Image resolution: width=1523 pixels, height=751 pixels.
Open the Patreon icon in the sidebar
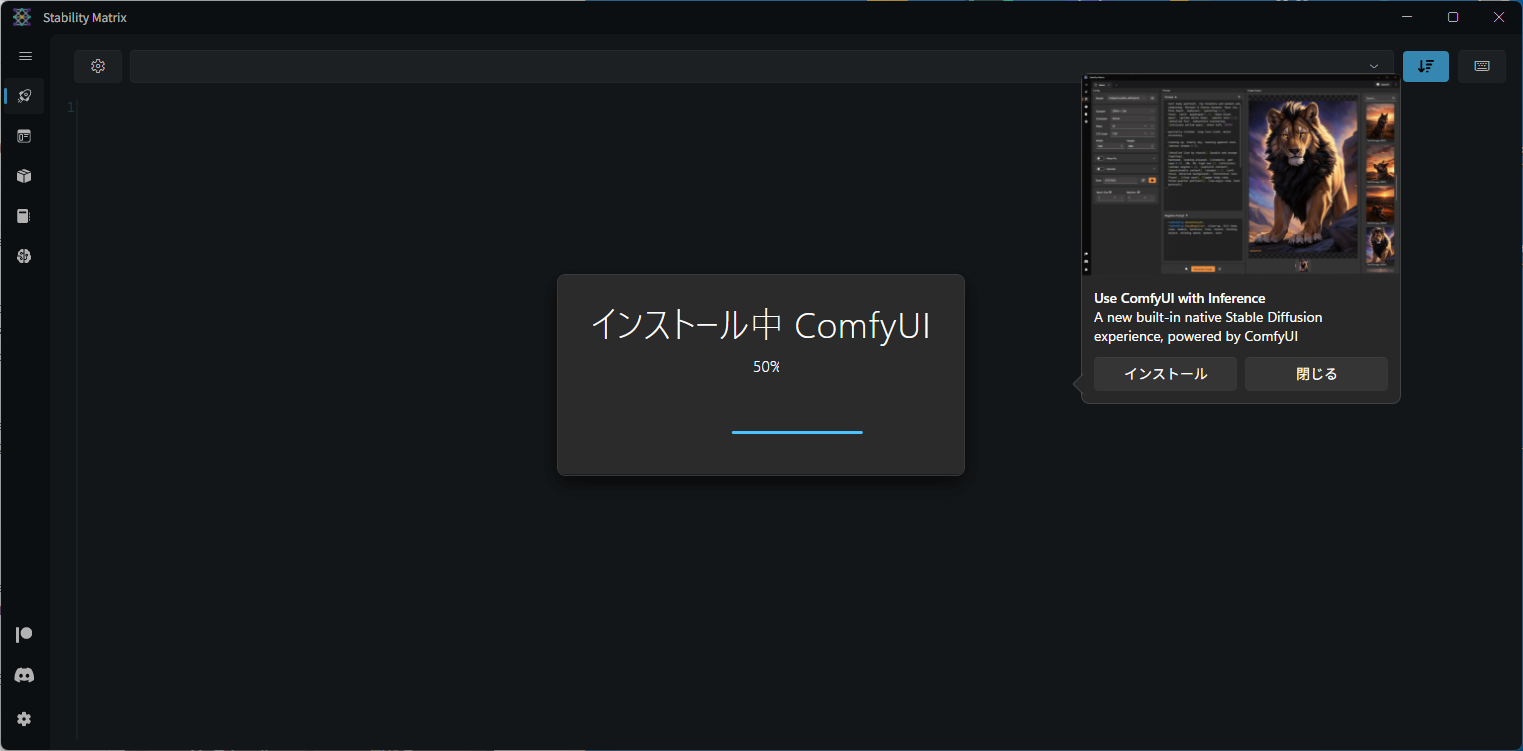(24, 633)
